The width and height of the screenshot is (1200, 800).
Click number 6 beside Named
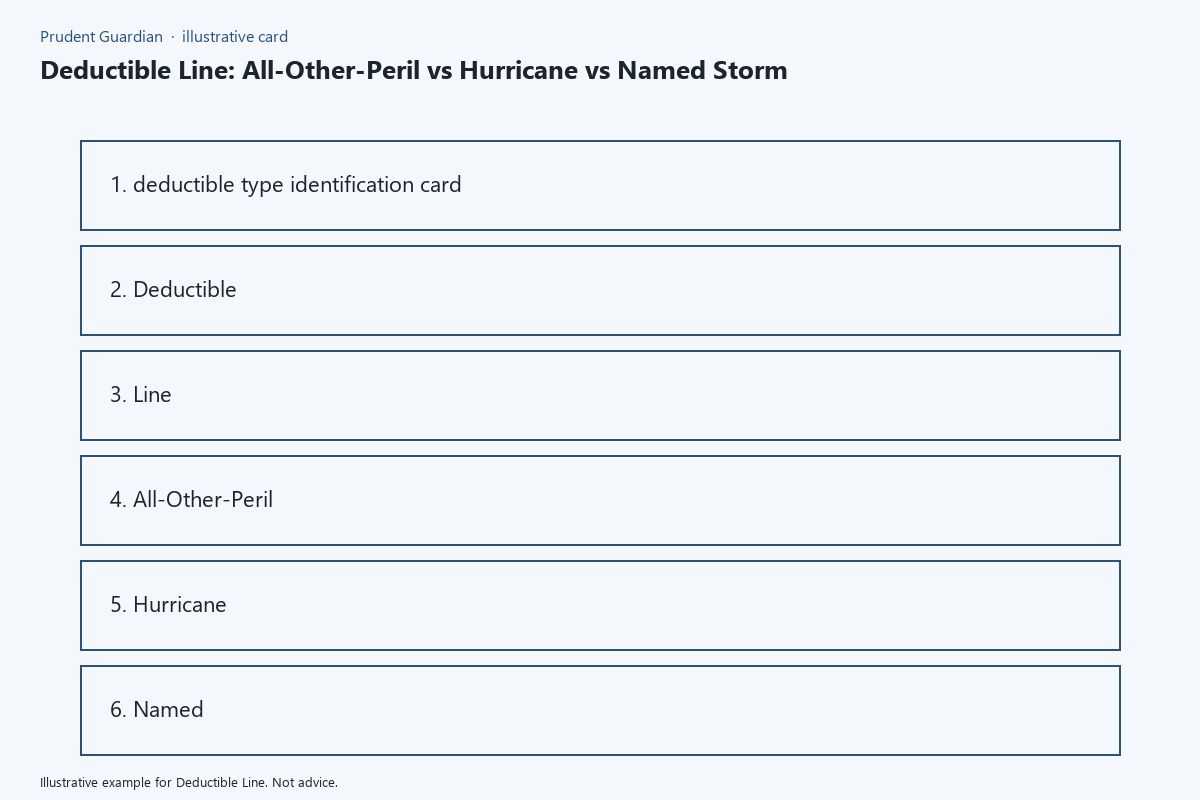[118, 710]
